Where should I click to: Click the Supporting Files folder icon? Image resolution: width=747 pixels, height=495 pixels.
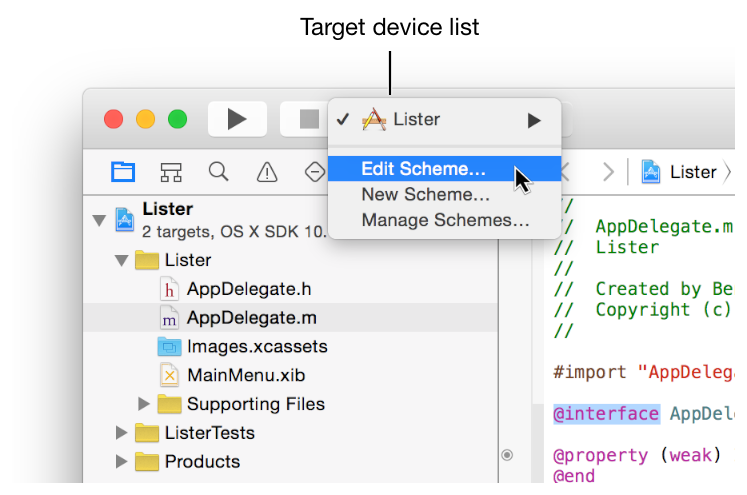170,404
